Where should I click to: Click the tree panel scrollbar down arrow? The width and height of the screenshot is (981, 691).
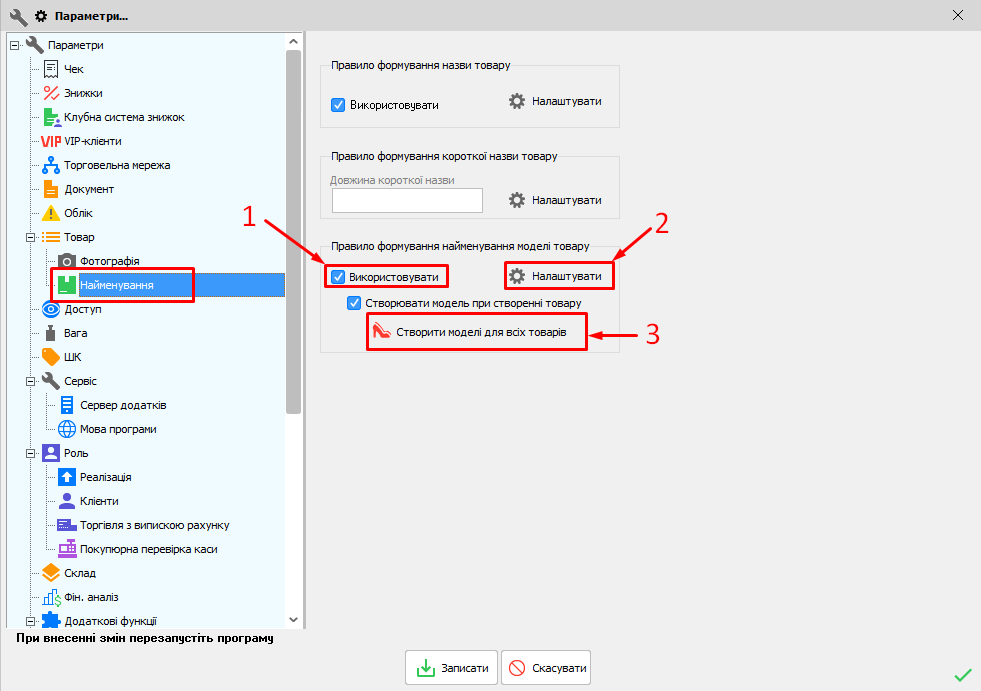pyautogui.click(x=293, y=620)
